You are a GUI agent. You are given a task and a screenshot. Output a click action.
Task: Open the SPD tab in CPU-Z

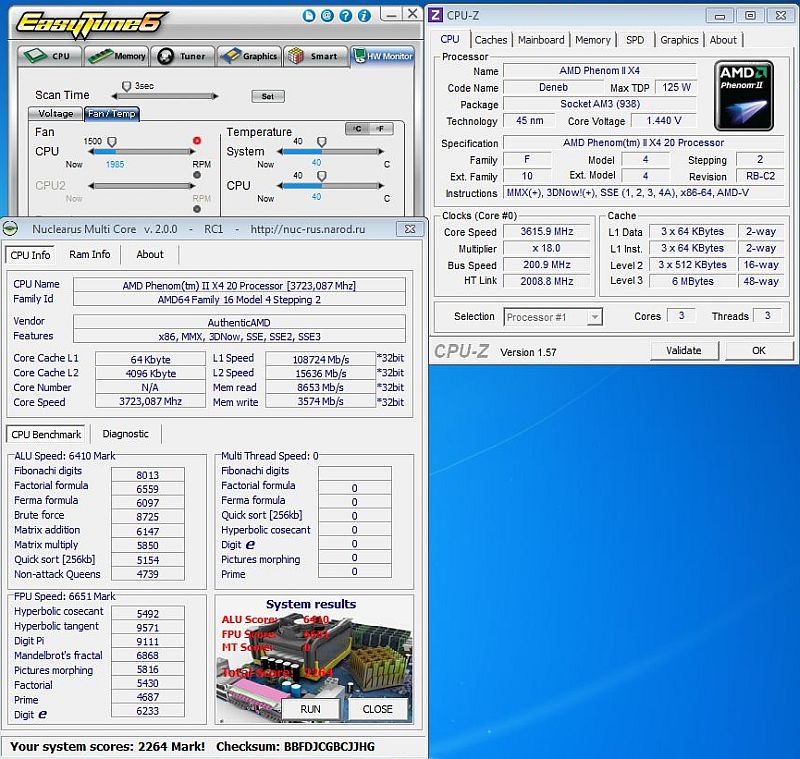(635, 40)
